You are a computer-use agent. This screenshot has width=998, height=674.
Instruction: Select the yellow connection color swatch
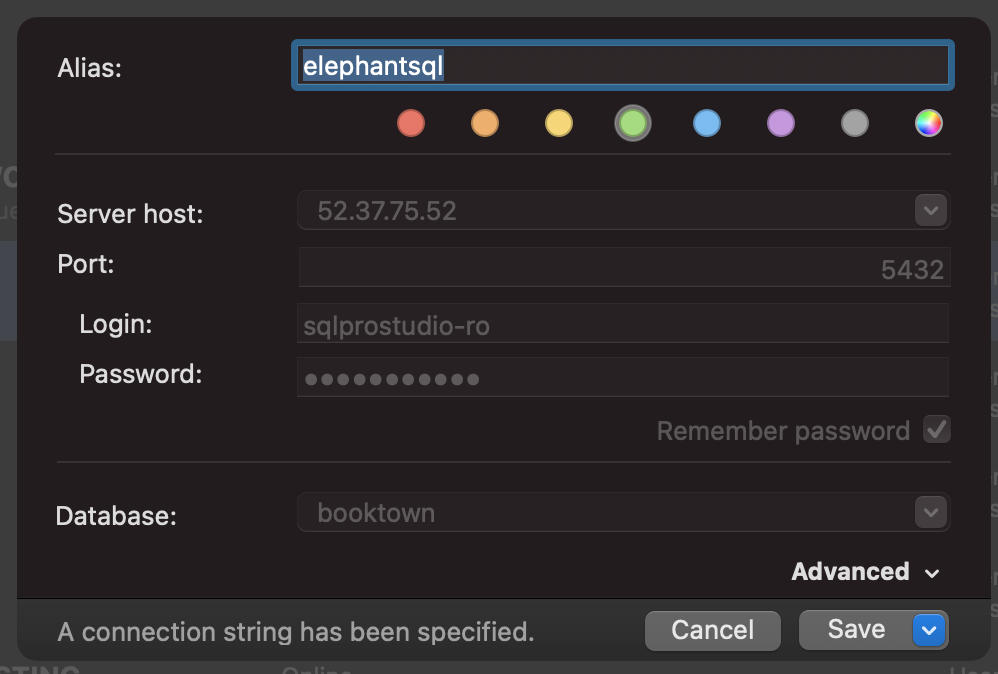(559, 123)
